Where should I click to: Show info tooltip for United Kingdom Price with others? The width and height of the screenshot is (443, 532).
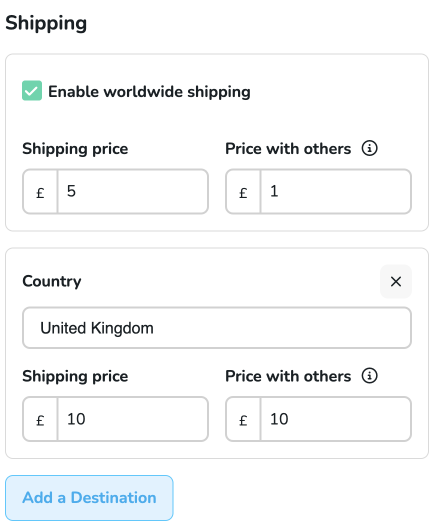click(x=369, y=376)
